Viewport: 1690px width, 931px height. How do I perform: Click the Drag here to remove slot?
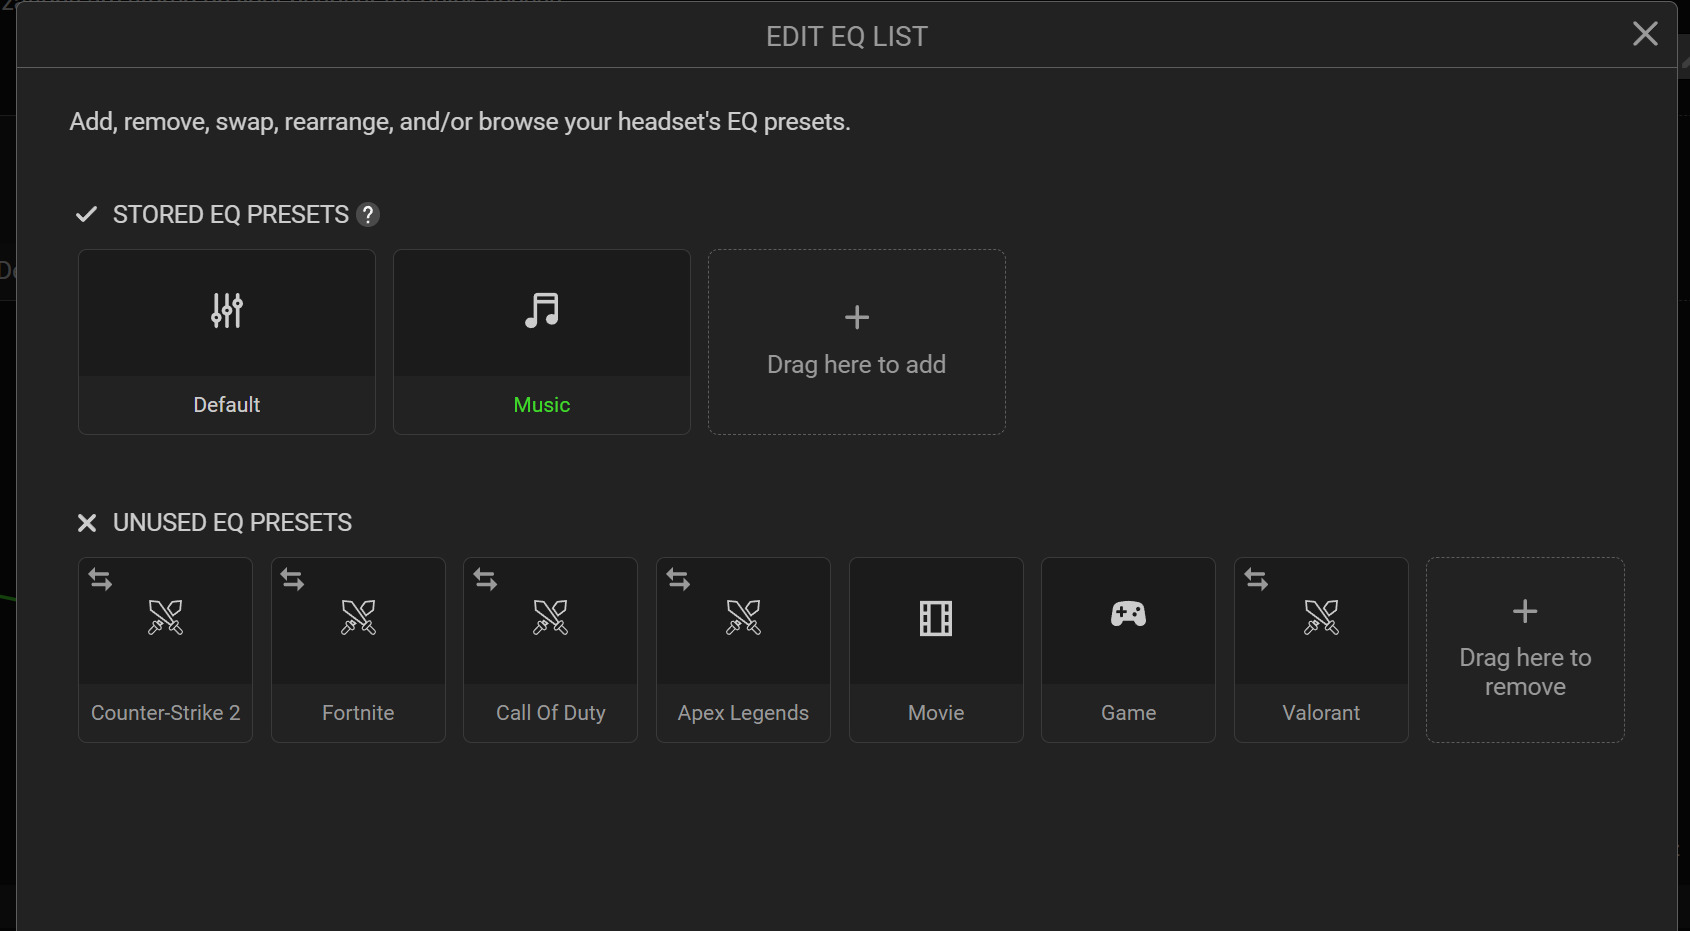click(1525, 650)
